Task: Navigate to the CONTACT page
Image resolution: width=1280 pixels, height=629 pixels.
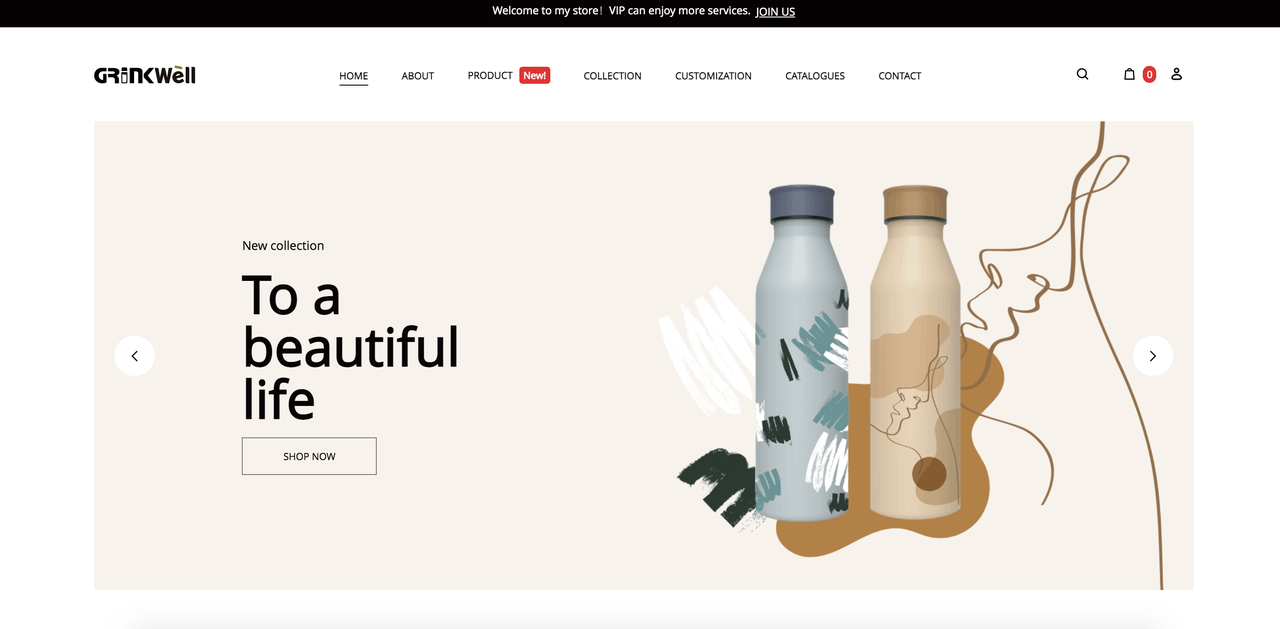Action: [x=900, y=76]
